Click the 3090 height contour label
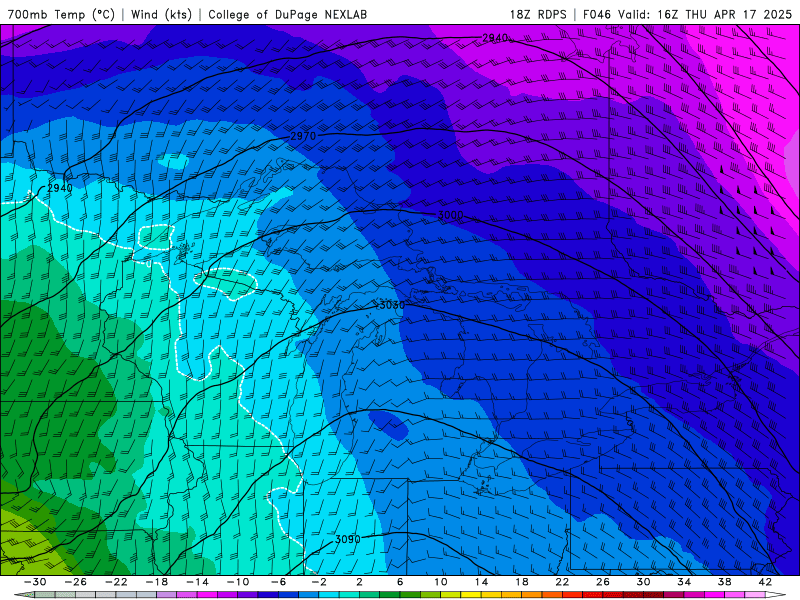800x600 pixels. pyautogui.click(x=347, y=539)
